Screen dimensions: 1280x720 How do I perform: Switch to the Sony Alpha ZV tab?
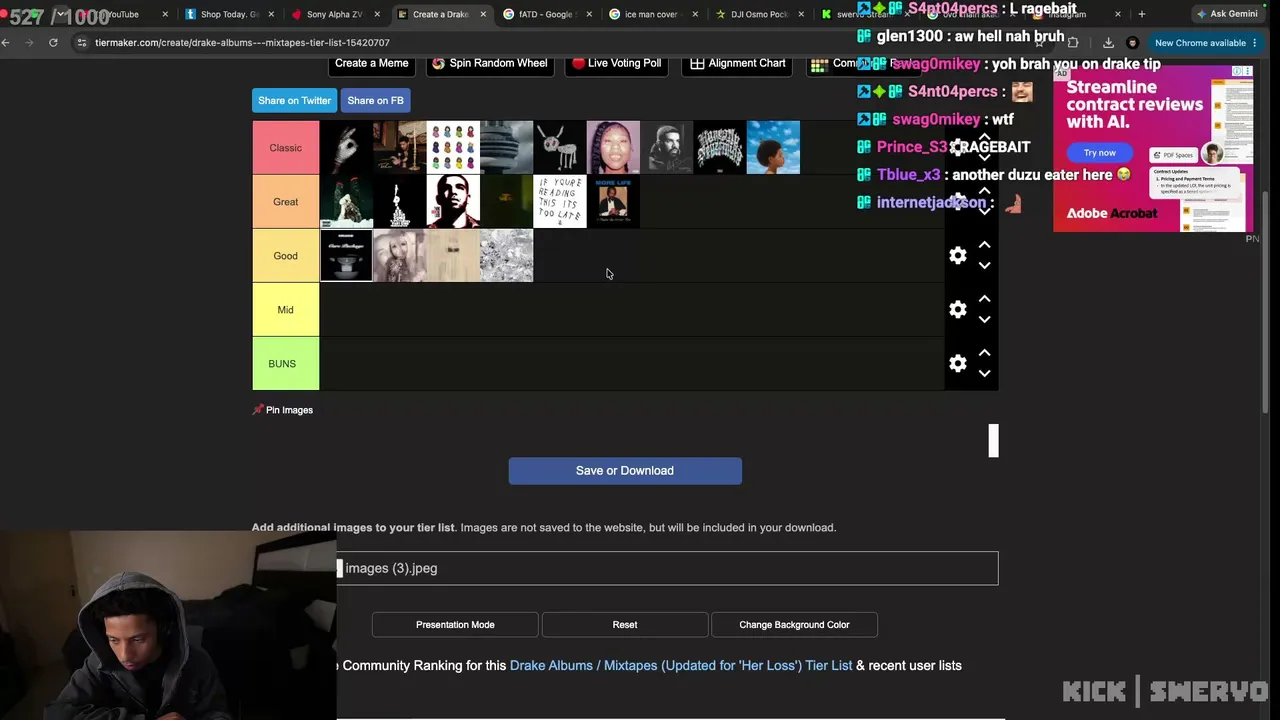click(x=334, y=15)
